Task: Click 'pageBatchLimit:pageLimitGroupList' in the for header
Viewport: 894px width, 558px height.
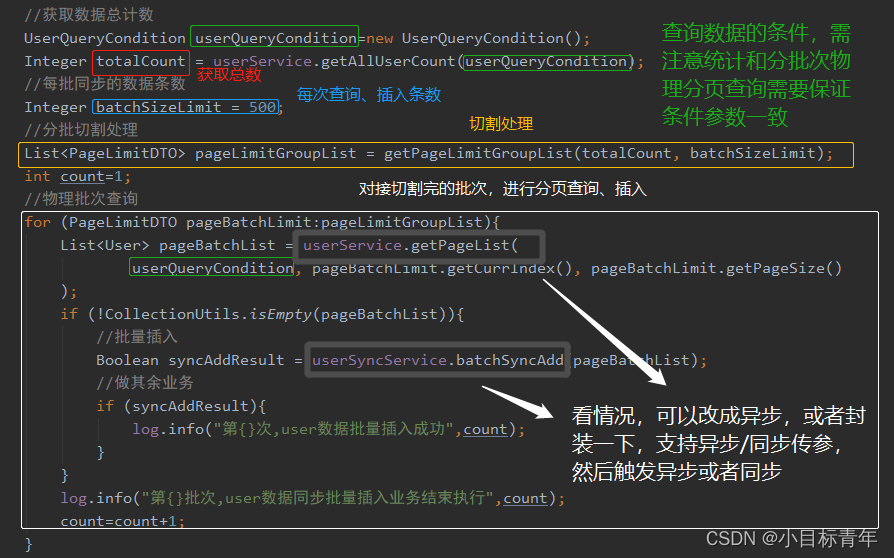Action: [x=334, y=222]
